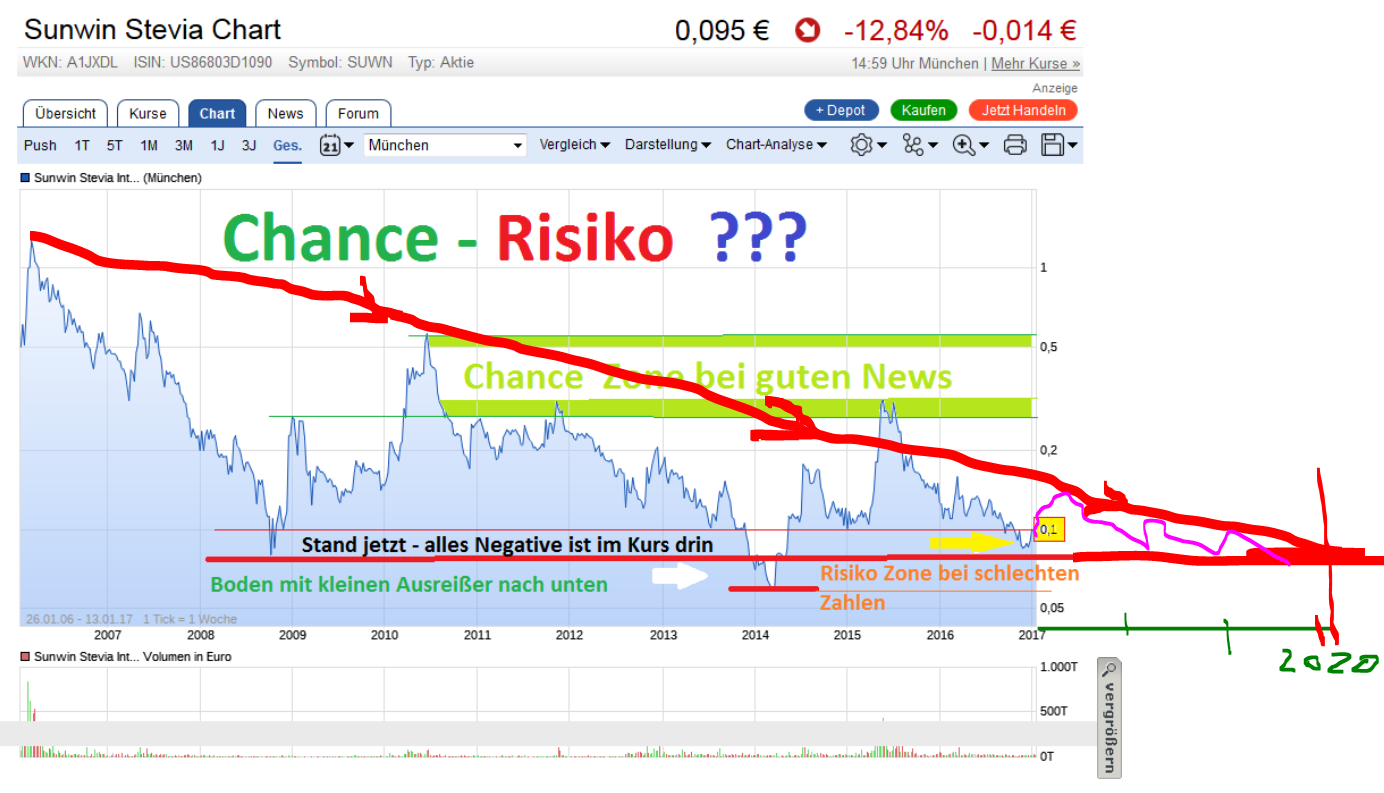Set the chart period to 1J

pyautogui.click(x=217, y=145)
